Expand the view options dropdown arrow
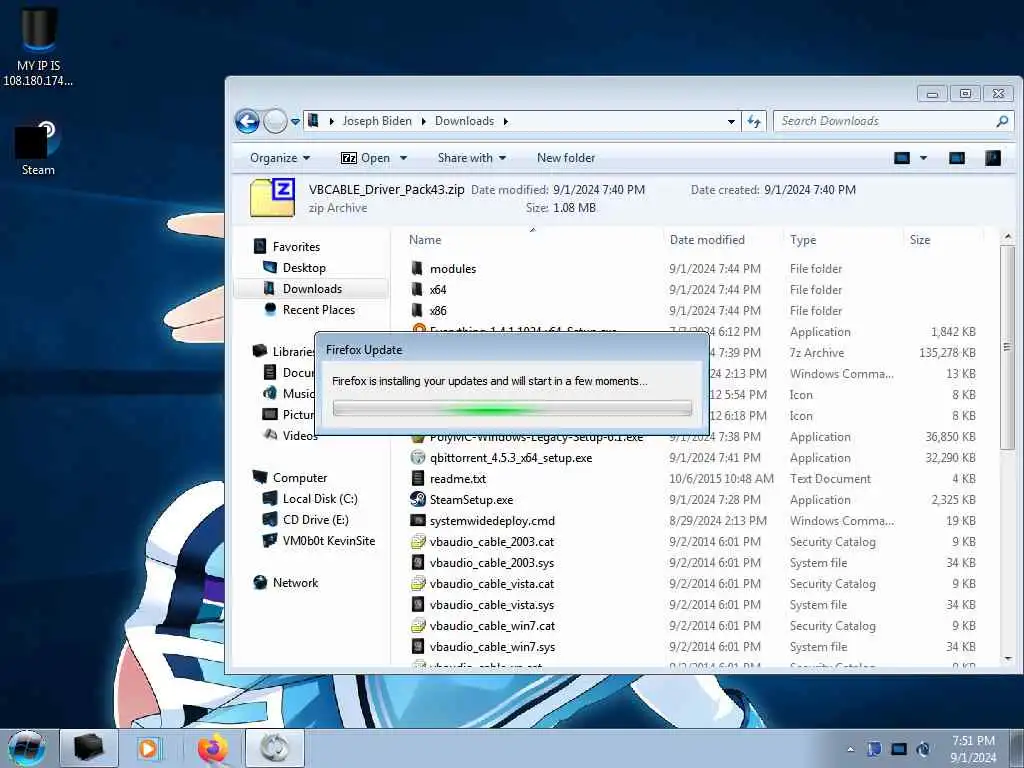The height and width of the screenshot is (768, 1024). point(923,158)
